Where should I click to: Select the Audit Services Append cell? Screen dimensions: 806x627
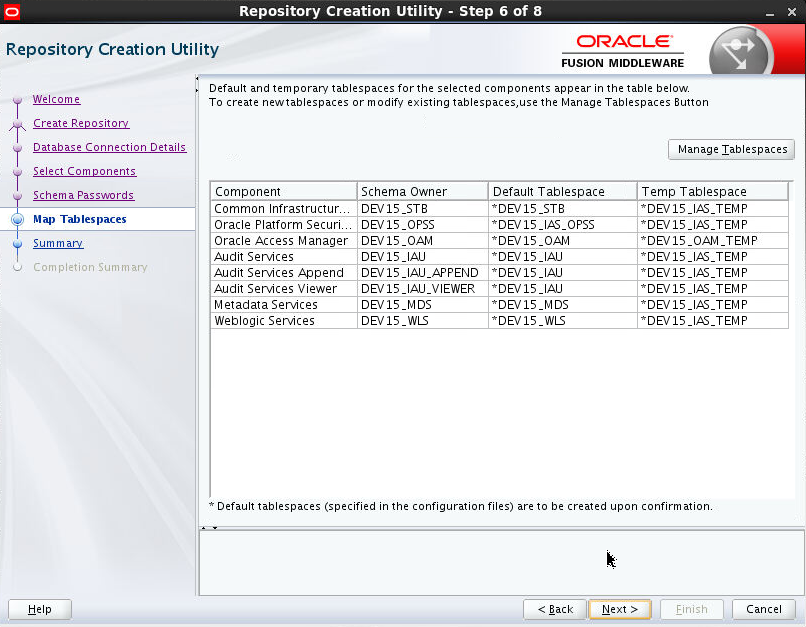[x=284, y=272]
